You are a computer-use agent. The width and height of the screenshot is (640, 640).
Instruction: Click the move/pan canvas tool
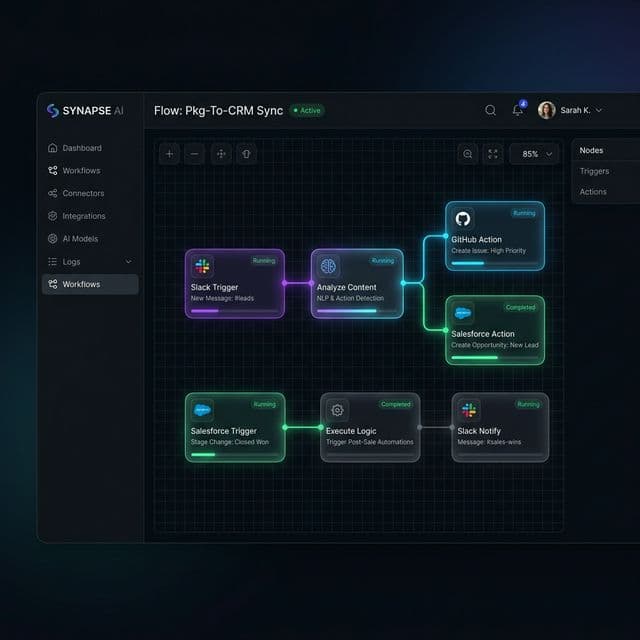coord(221,154)
